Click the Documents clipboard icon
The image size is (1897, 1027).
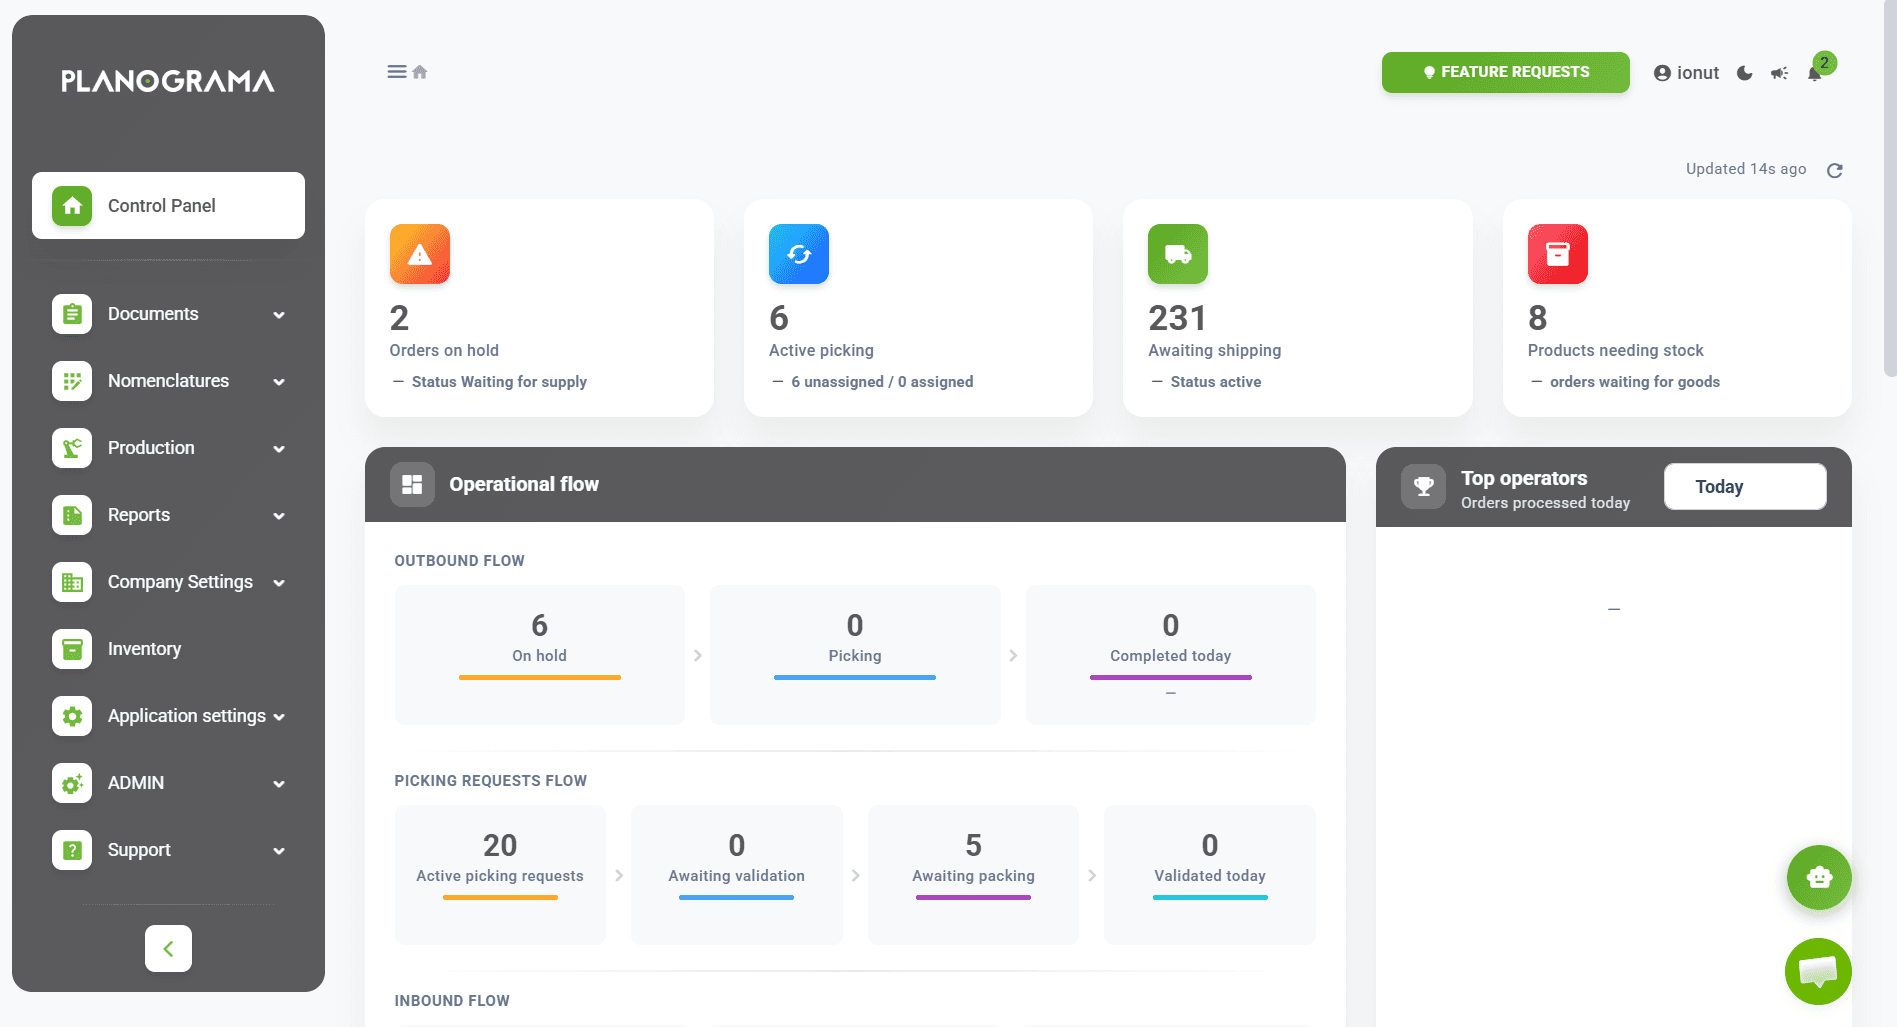point(72,314)
